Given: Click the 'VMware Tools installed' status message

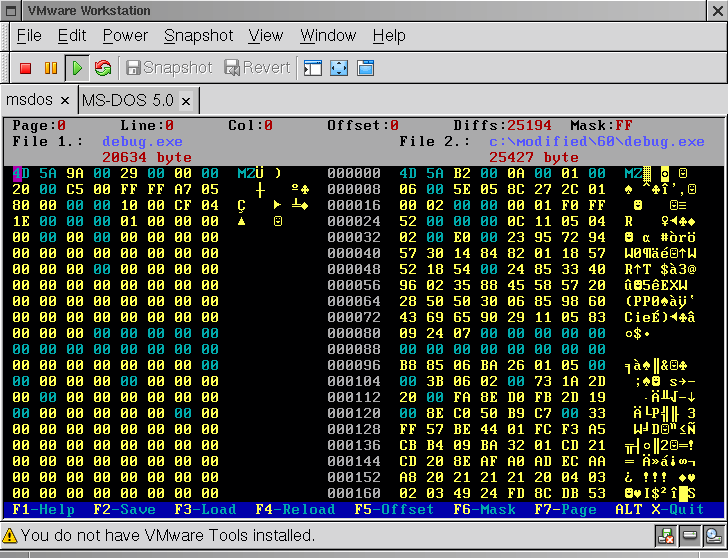Looking at the screenshot, I should point(168,536).
